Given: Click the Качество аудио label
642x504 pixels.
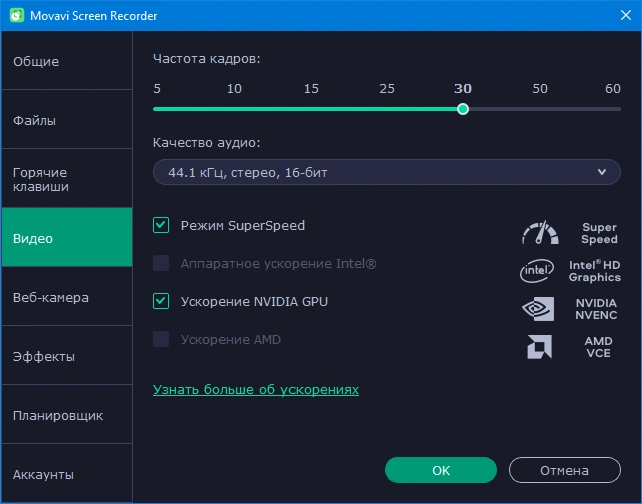Looking at the screenshot, I should tap(207, 142).
